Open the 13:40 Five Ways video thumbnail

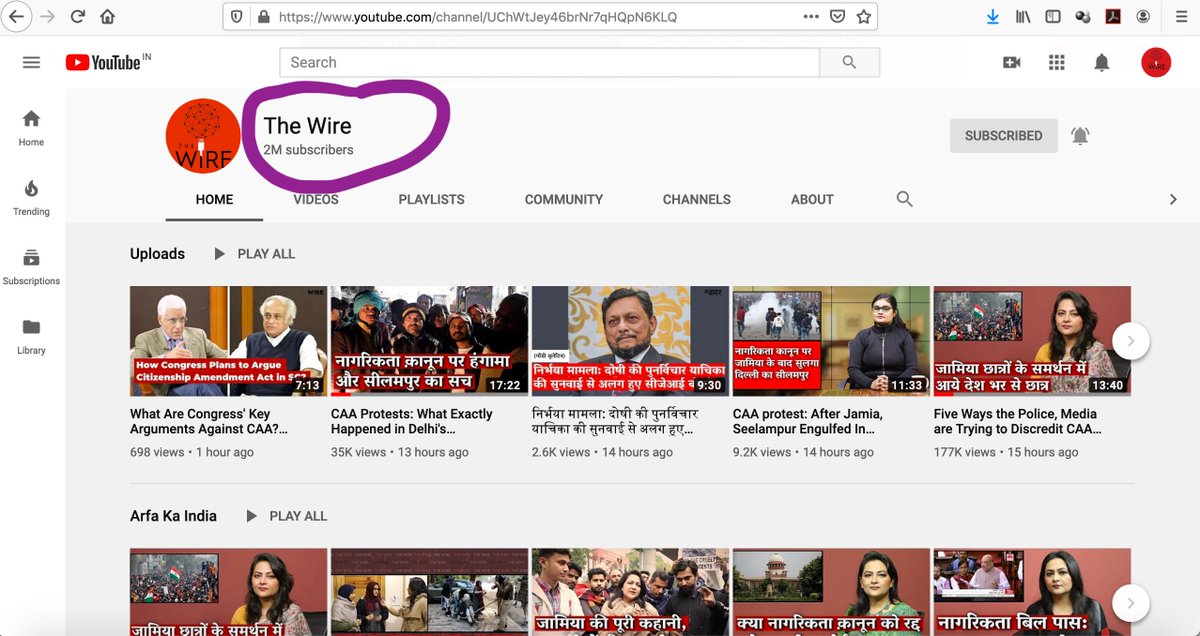(1032, 341)
